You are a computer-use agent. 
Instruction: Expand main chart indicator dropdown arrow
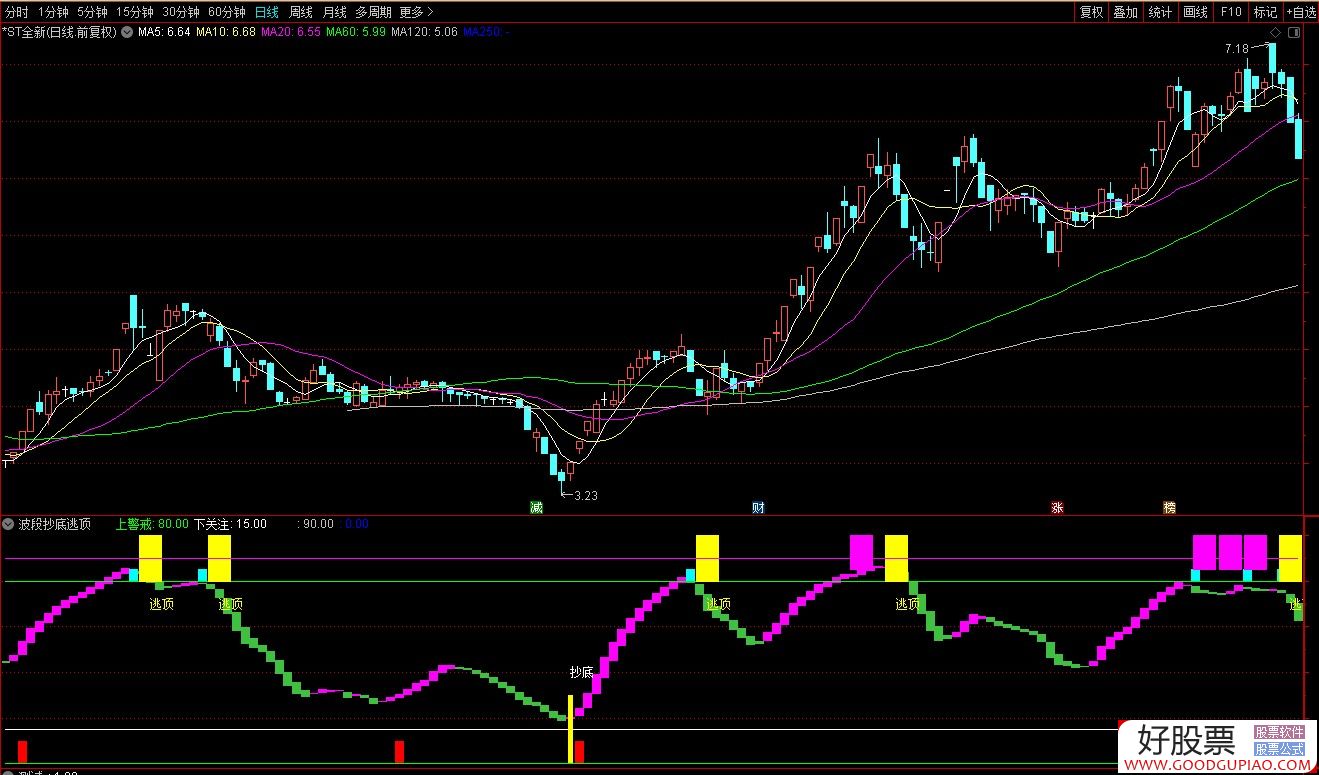click(125, 32)
